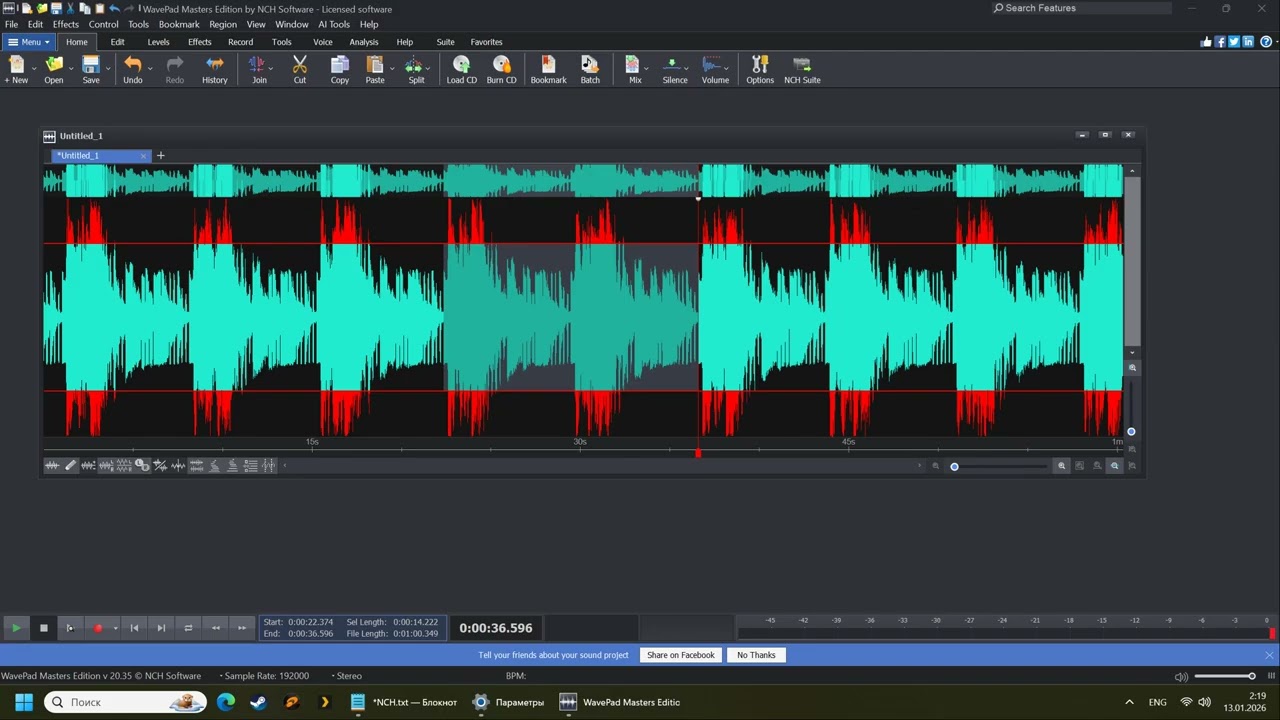Add a new file tab with plus

click(x=160, y=155)
